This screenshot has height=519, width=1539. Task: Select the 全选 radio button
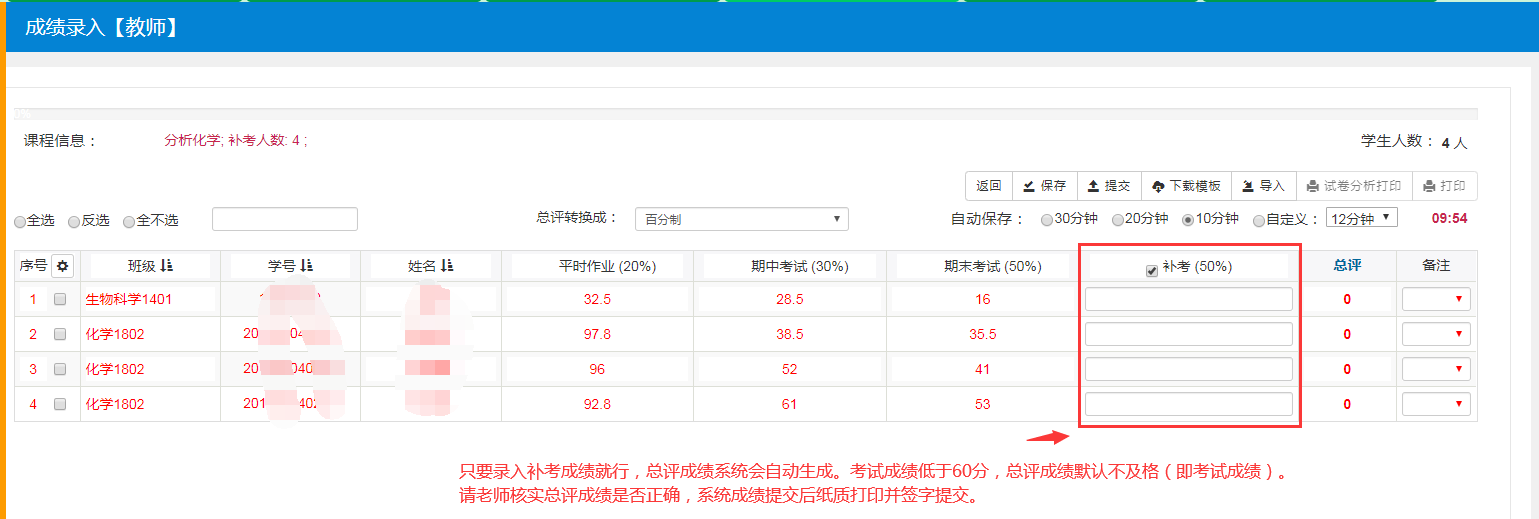(20, 221)
